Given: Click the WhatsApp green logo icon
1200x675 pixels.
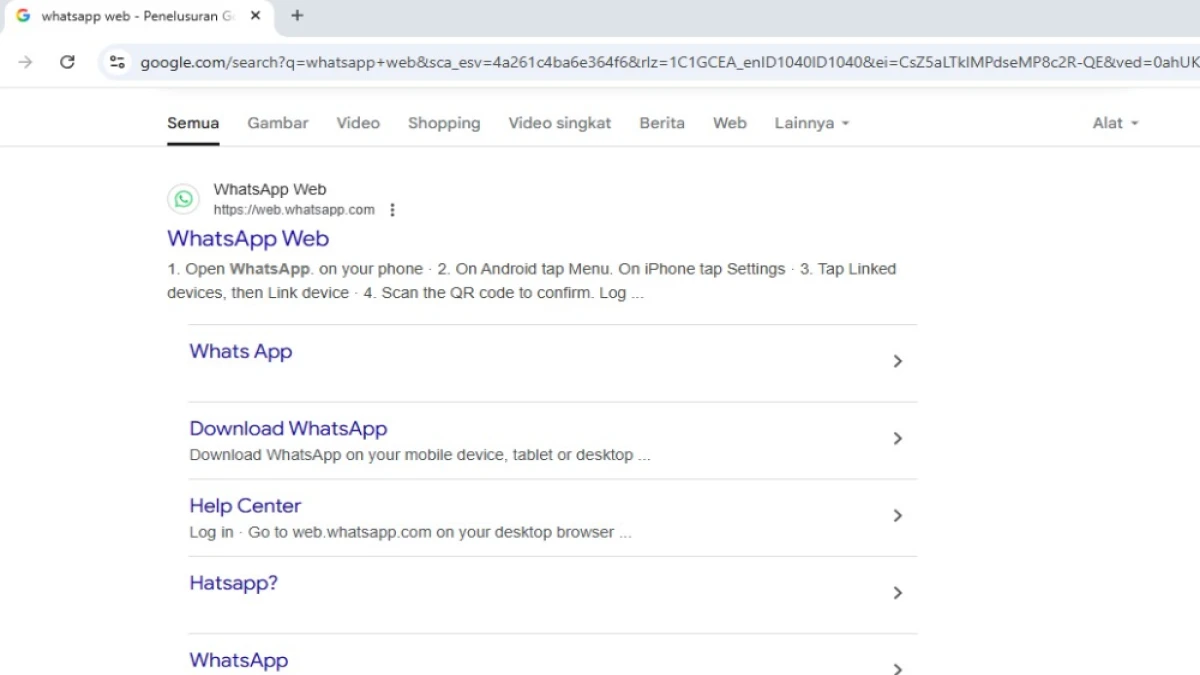Looking at the screenshot, I should point(183,199).
